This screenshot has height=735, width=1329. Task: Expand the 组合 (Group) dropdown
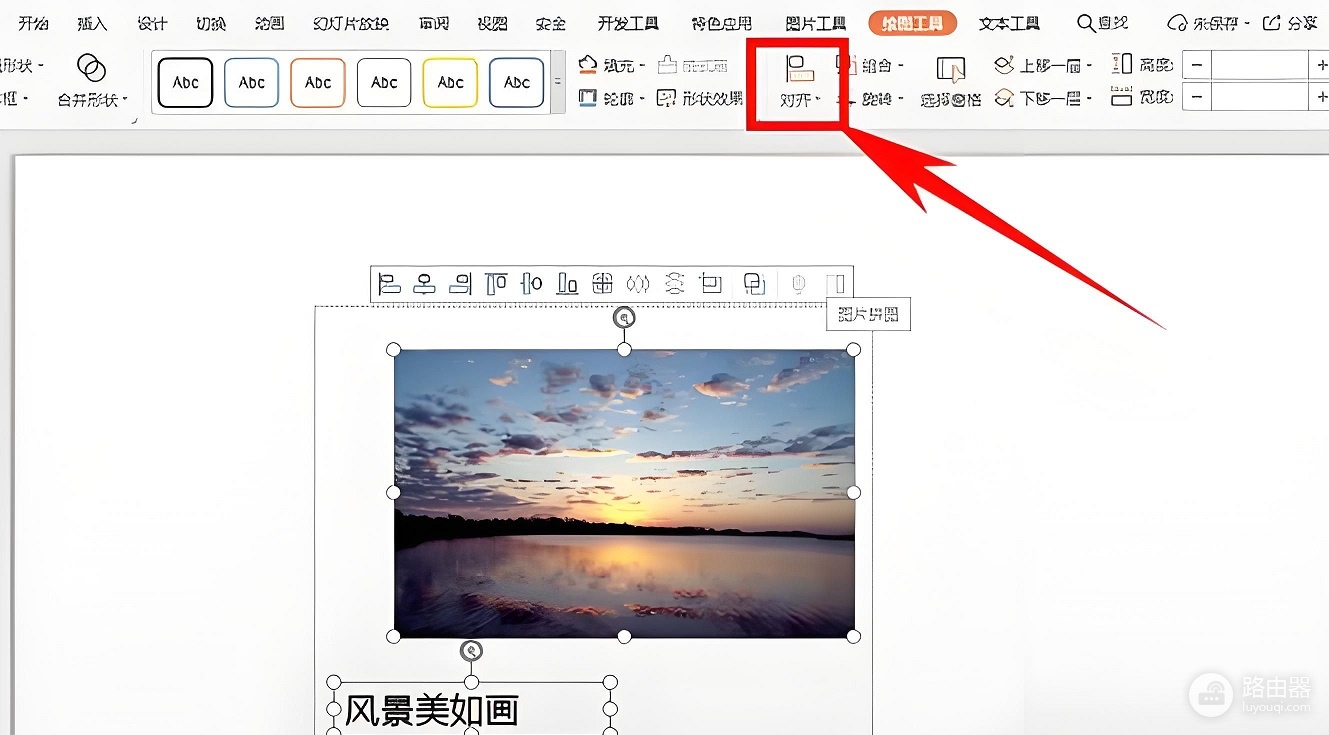click(869, 66)
